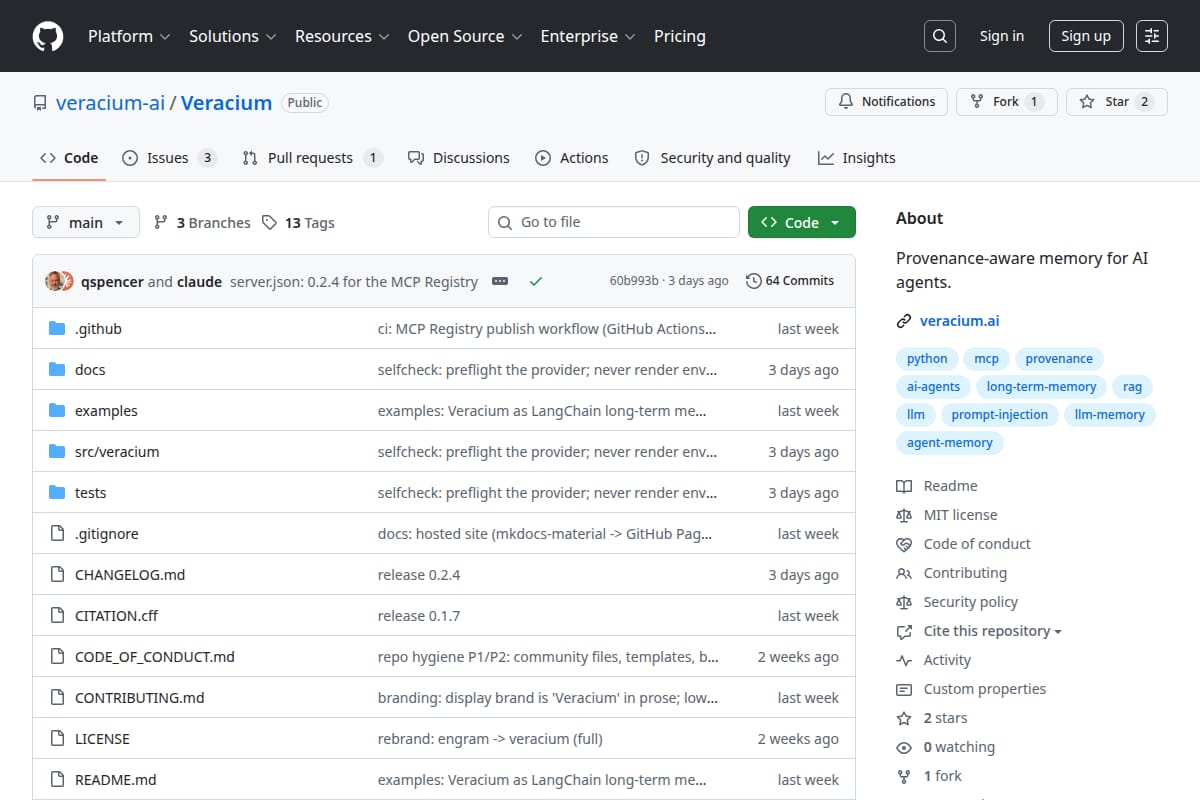
Task: Expand the Open Source menu
Action: (x=465, y=36)
